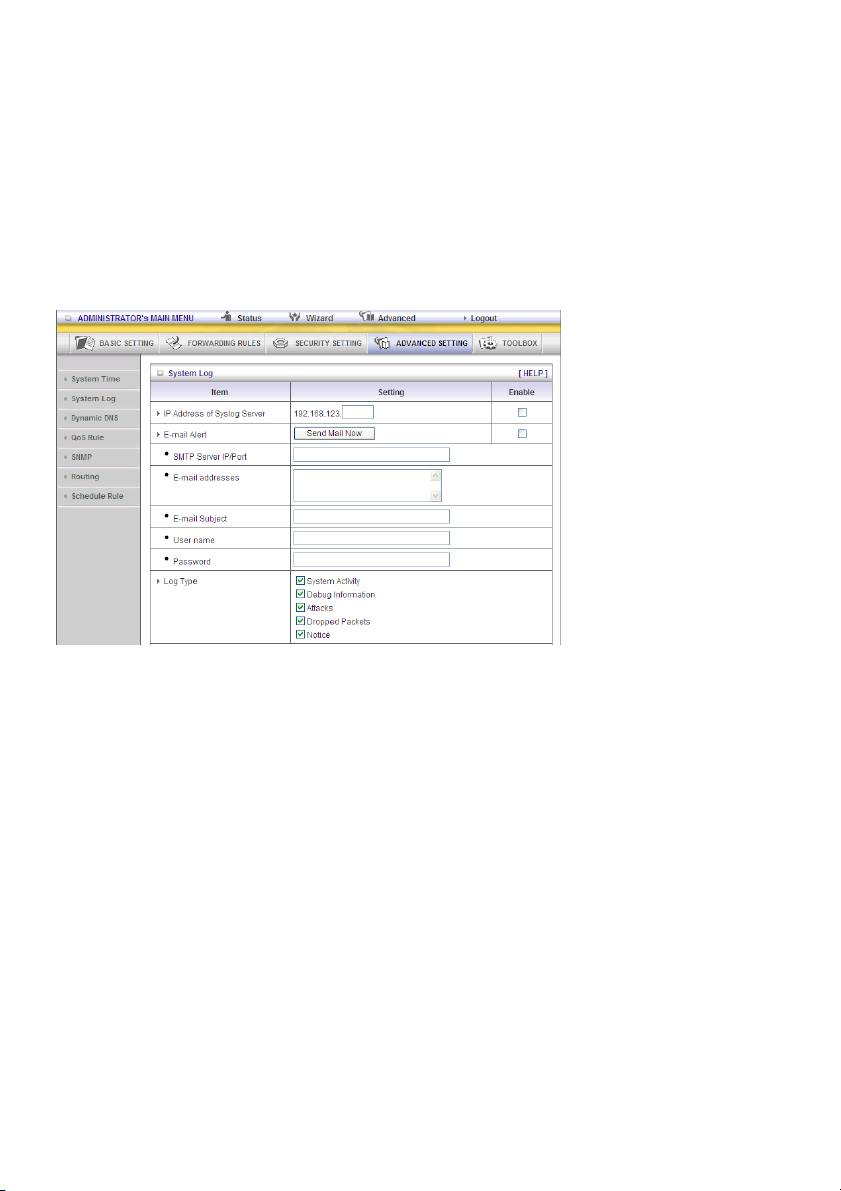
Task: Click the Forwarding Rules tab icon
Action: (x=174, y=343)
